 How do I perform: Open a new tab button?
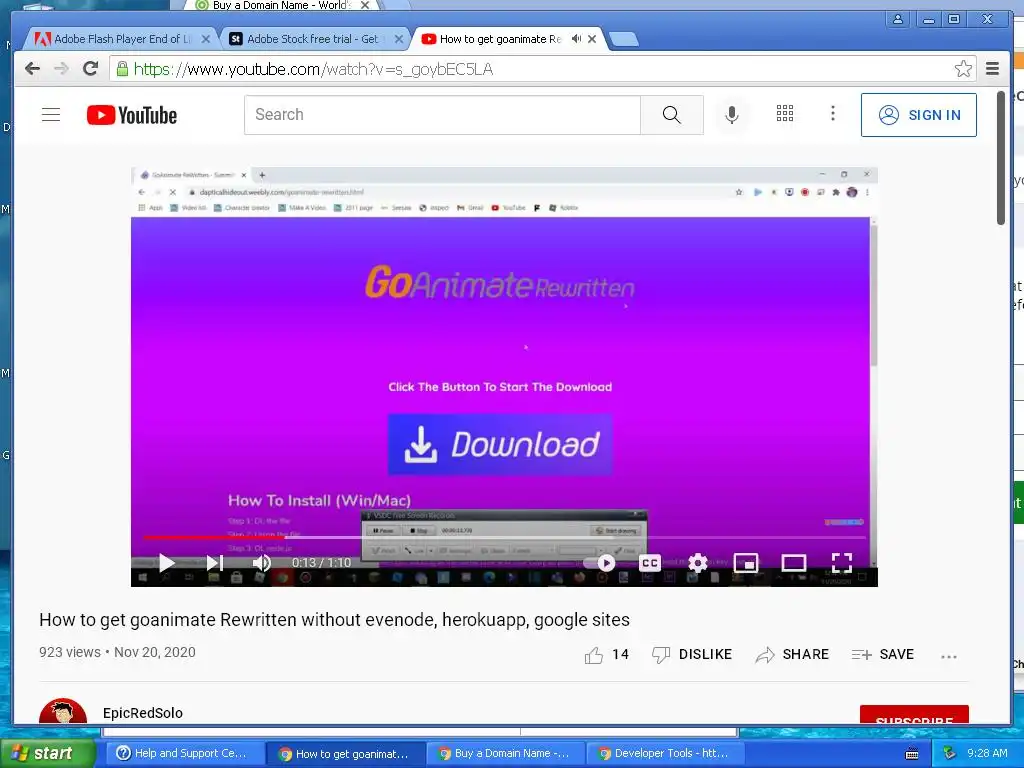tap(624, 40)
